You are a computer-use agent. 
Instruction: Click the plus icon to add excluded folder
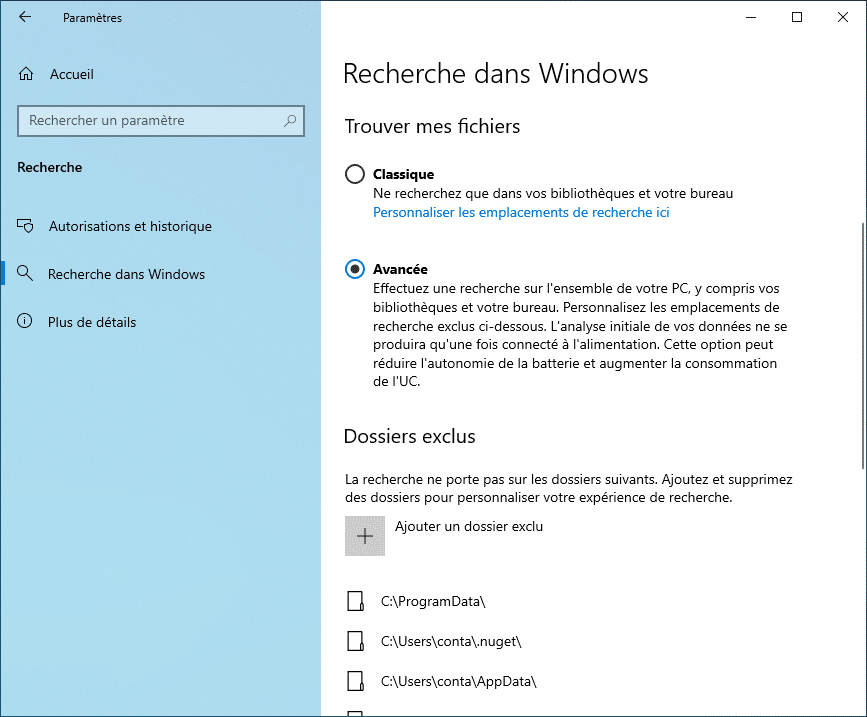pos(365,536)
